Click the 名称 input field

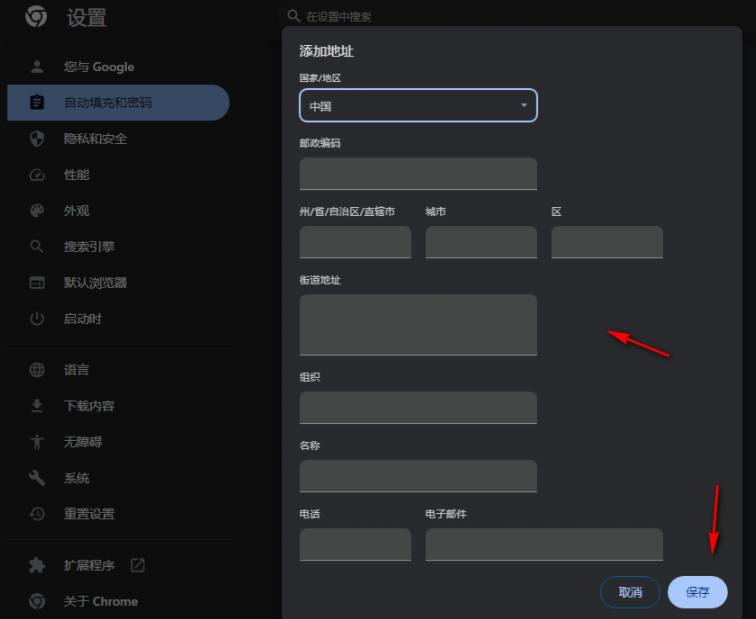(418, 476)
